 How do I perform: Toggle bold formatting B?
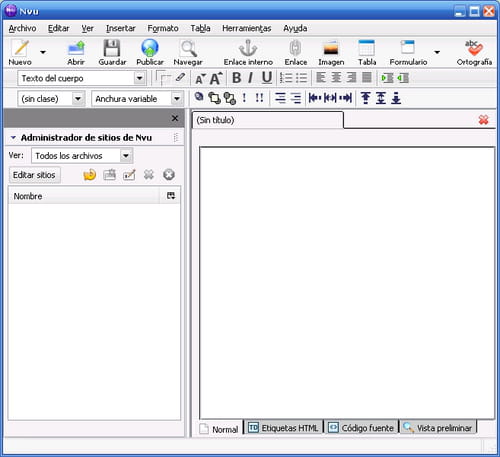[x=236, y=78]
